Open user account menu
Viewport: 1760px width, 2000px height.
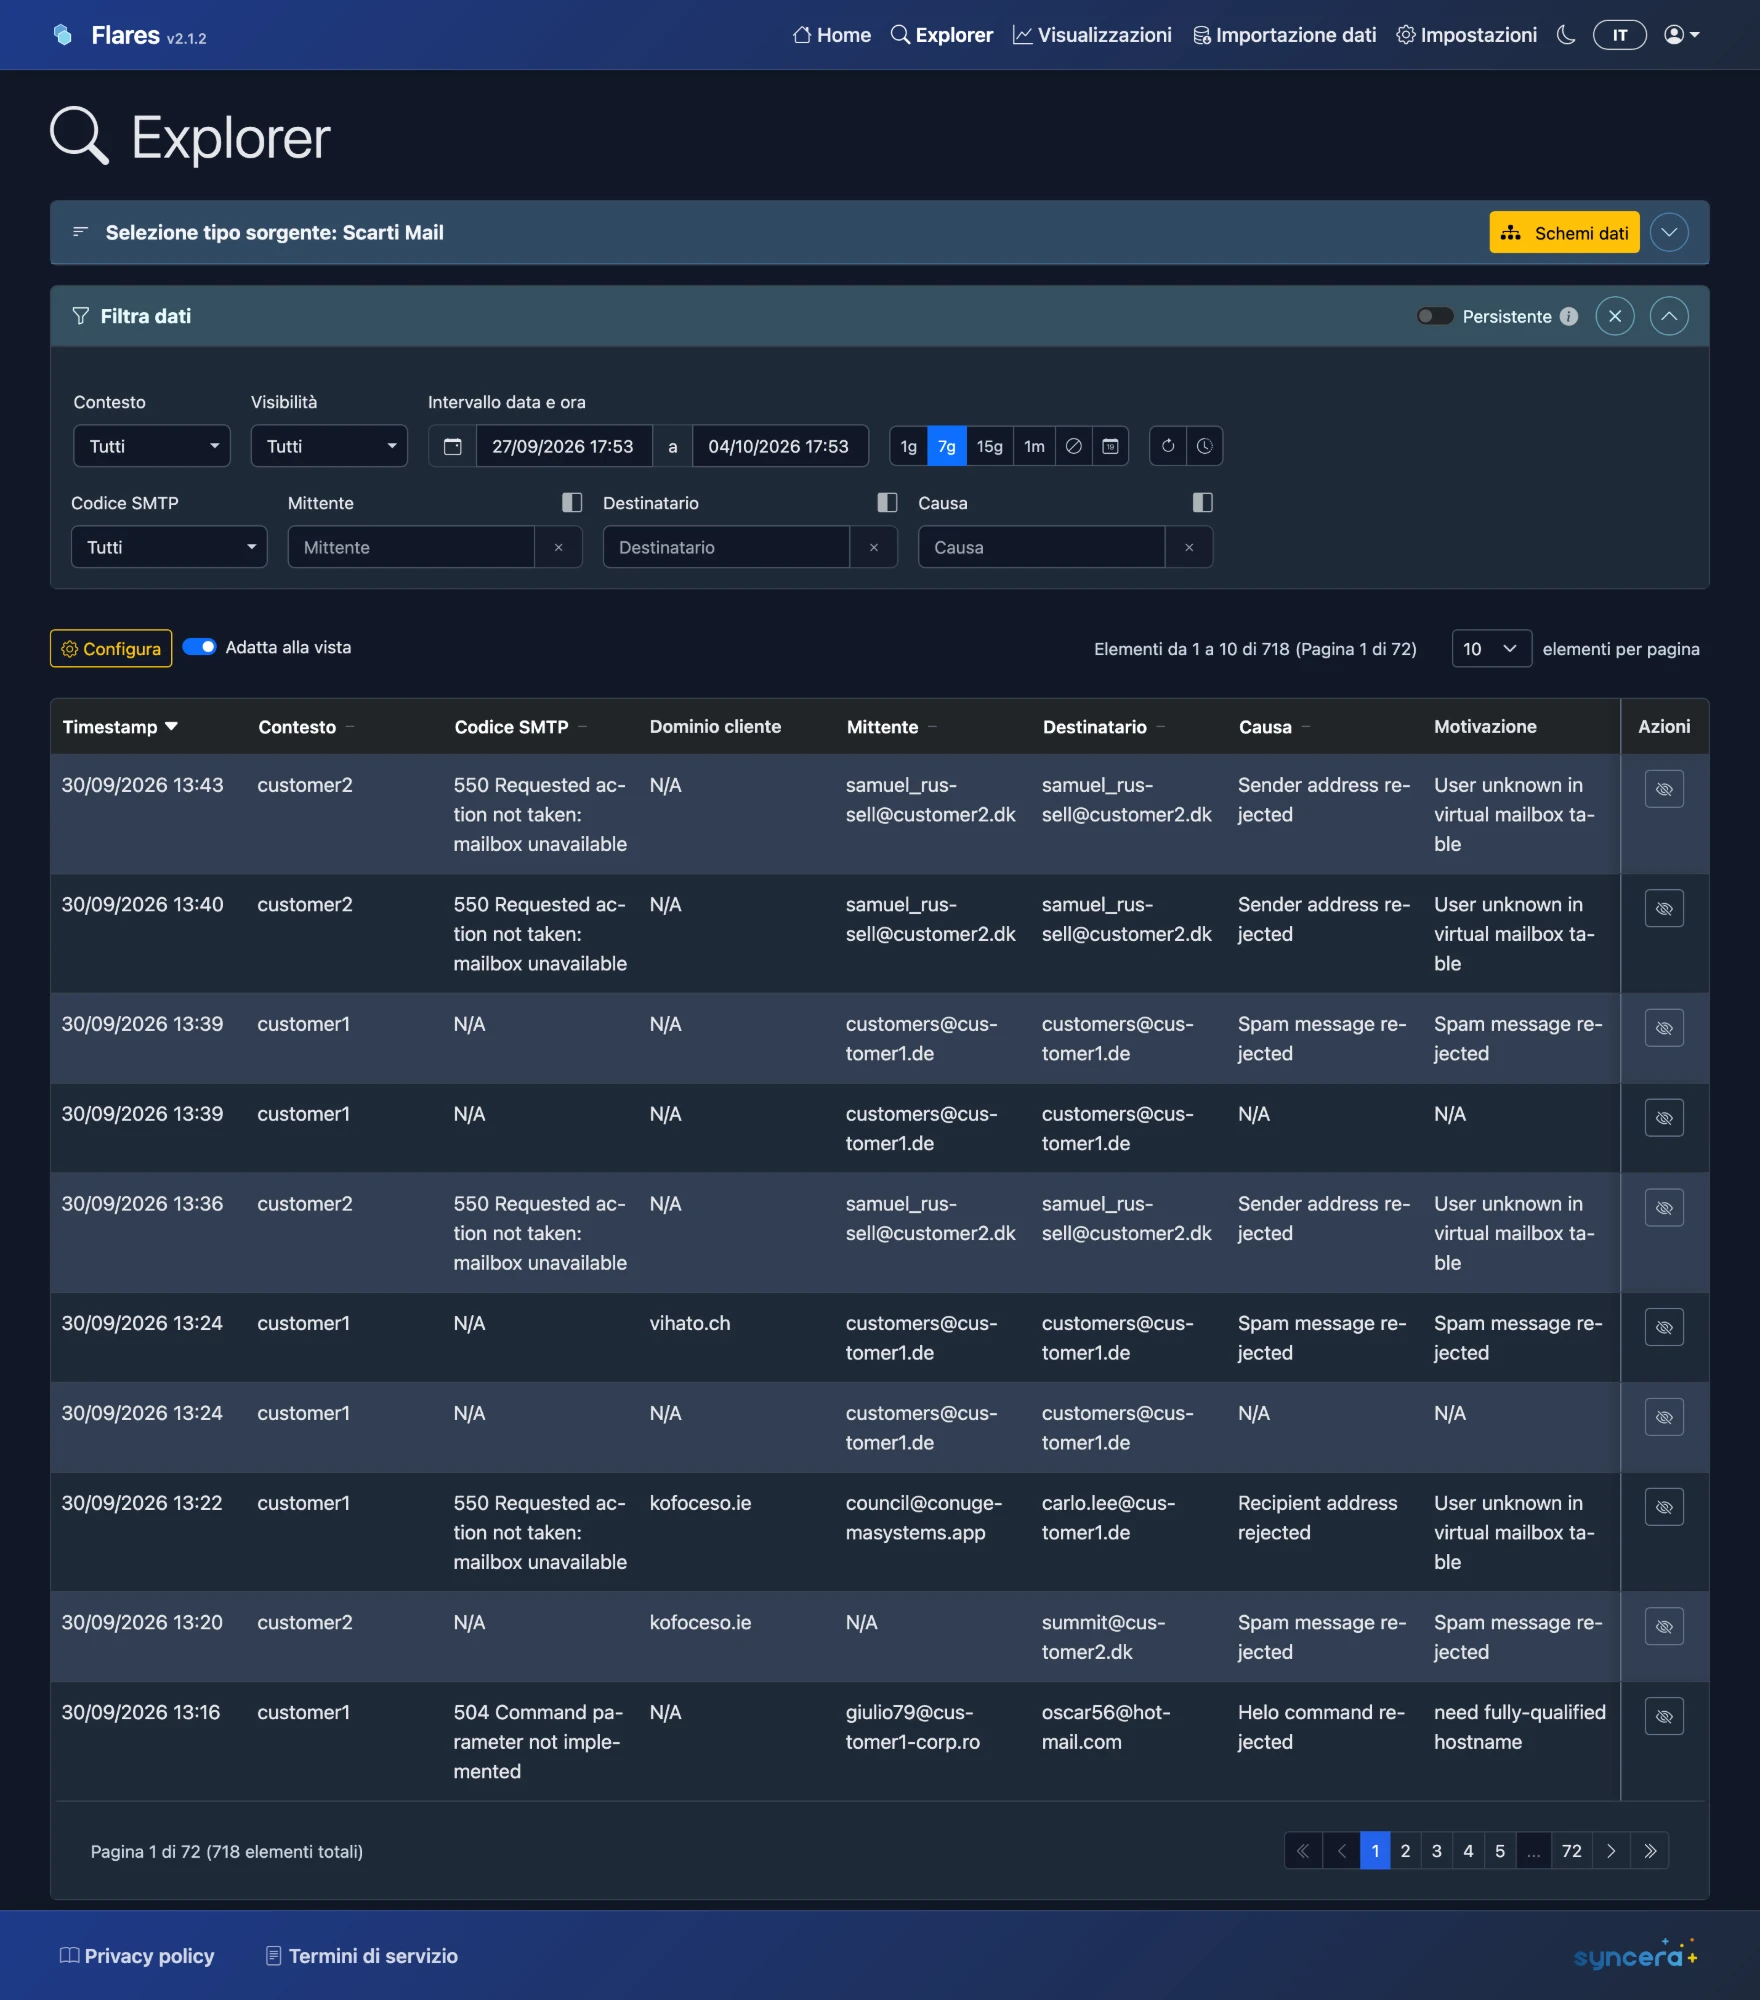(x=1682, y=35)
